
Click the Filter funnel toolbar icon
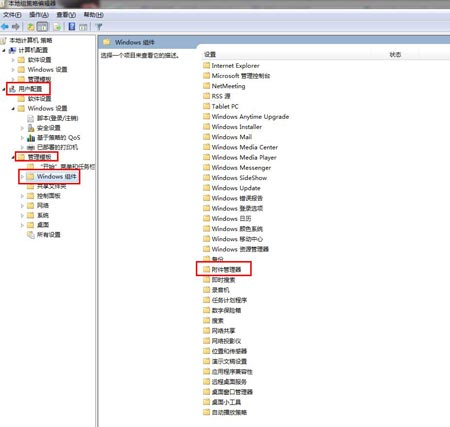tap(99, 27)
